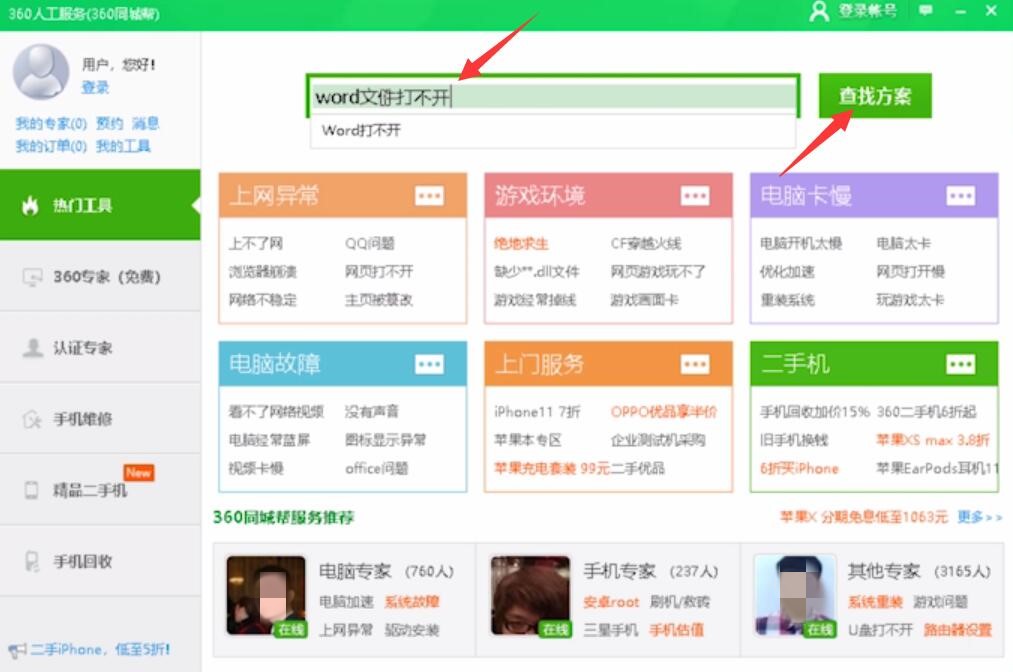Click the 手机专家 photo thumbnail
The image size is (1013, 672).
(530, 596)
